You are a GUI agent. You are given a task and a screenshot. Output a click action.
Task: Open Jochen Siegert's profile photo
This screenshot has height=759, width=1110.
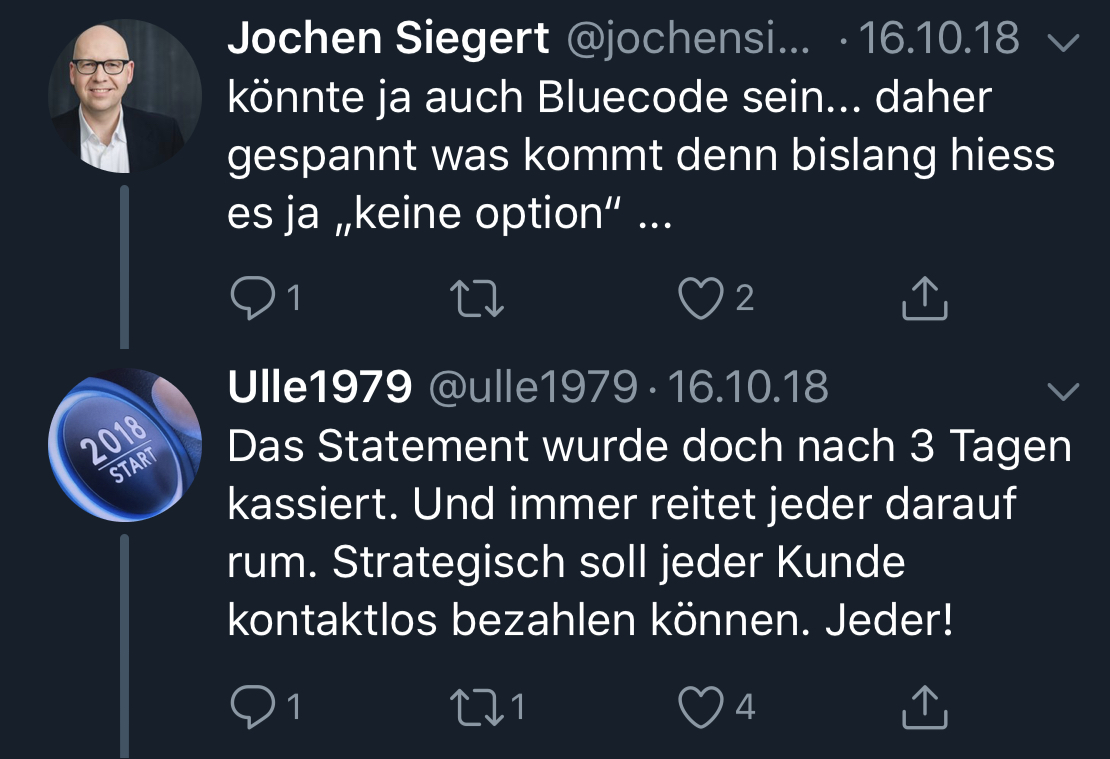pos(125,96)
